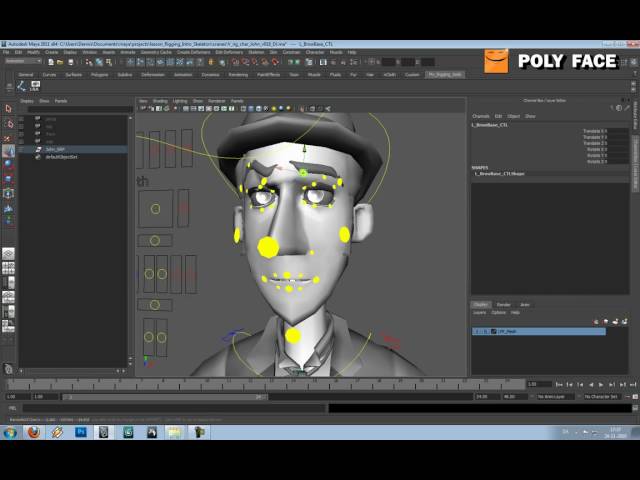Click the Rotate Z channel field
Image resolution: width=640 pixels, height=480 pixels.
tap(617, 162)
